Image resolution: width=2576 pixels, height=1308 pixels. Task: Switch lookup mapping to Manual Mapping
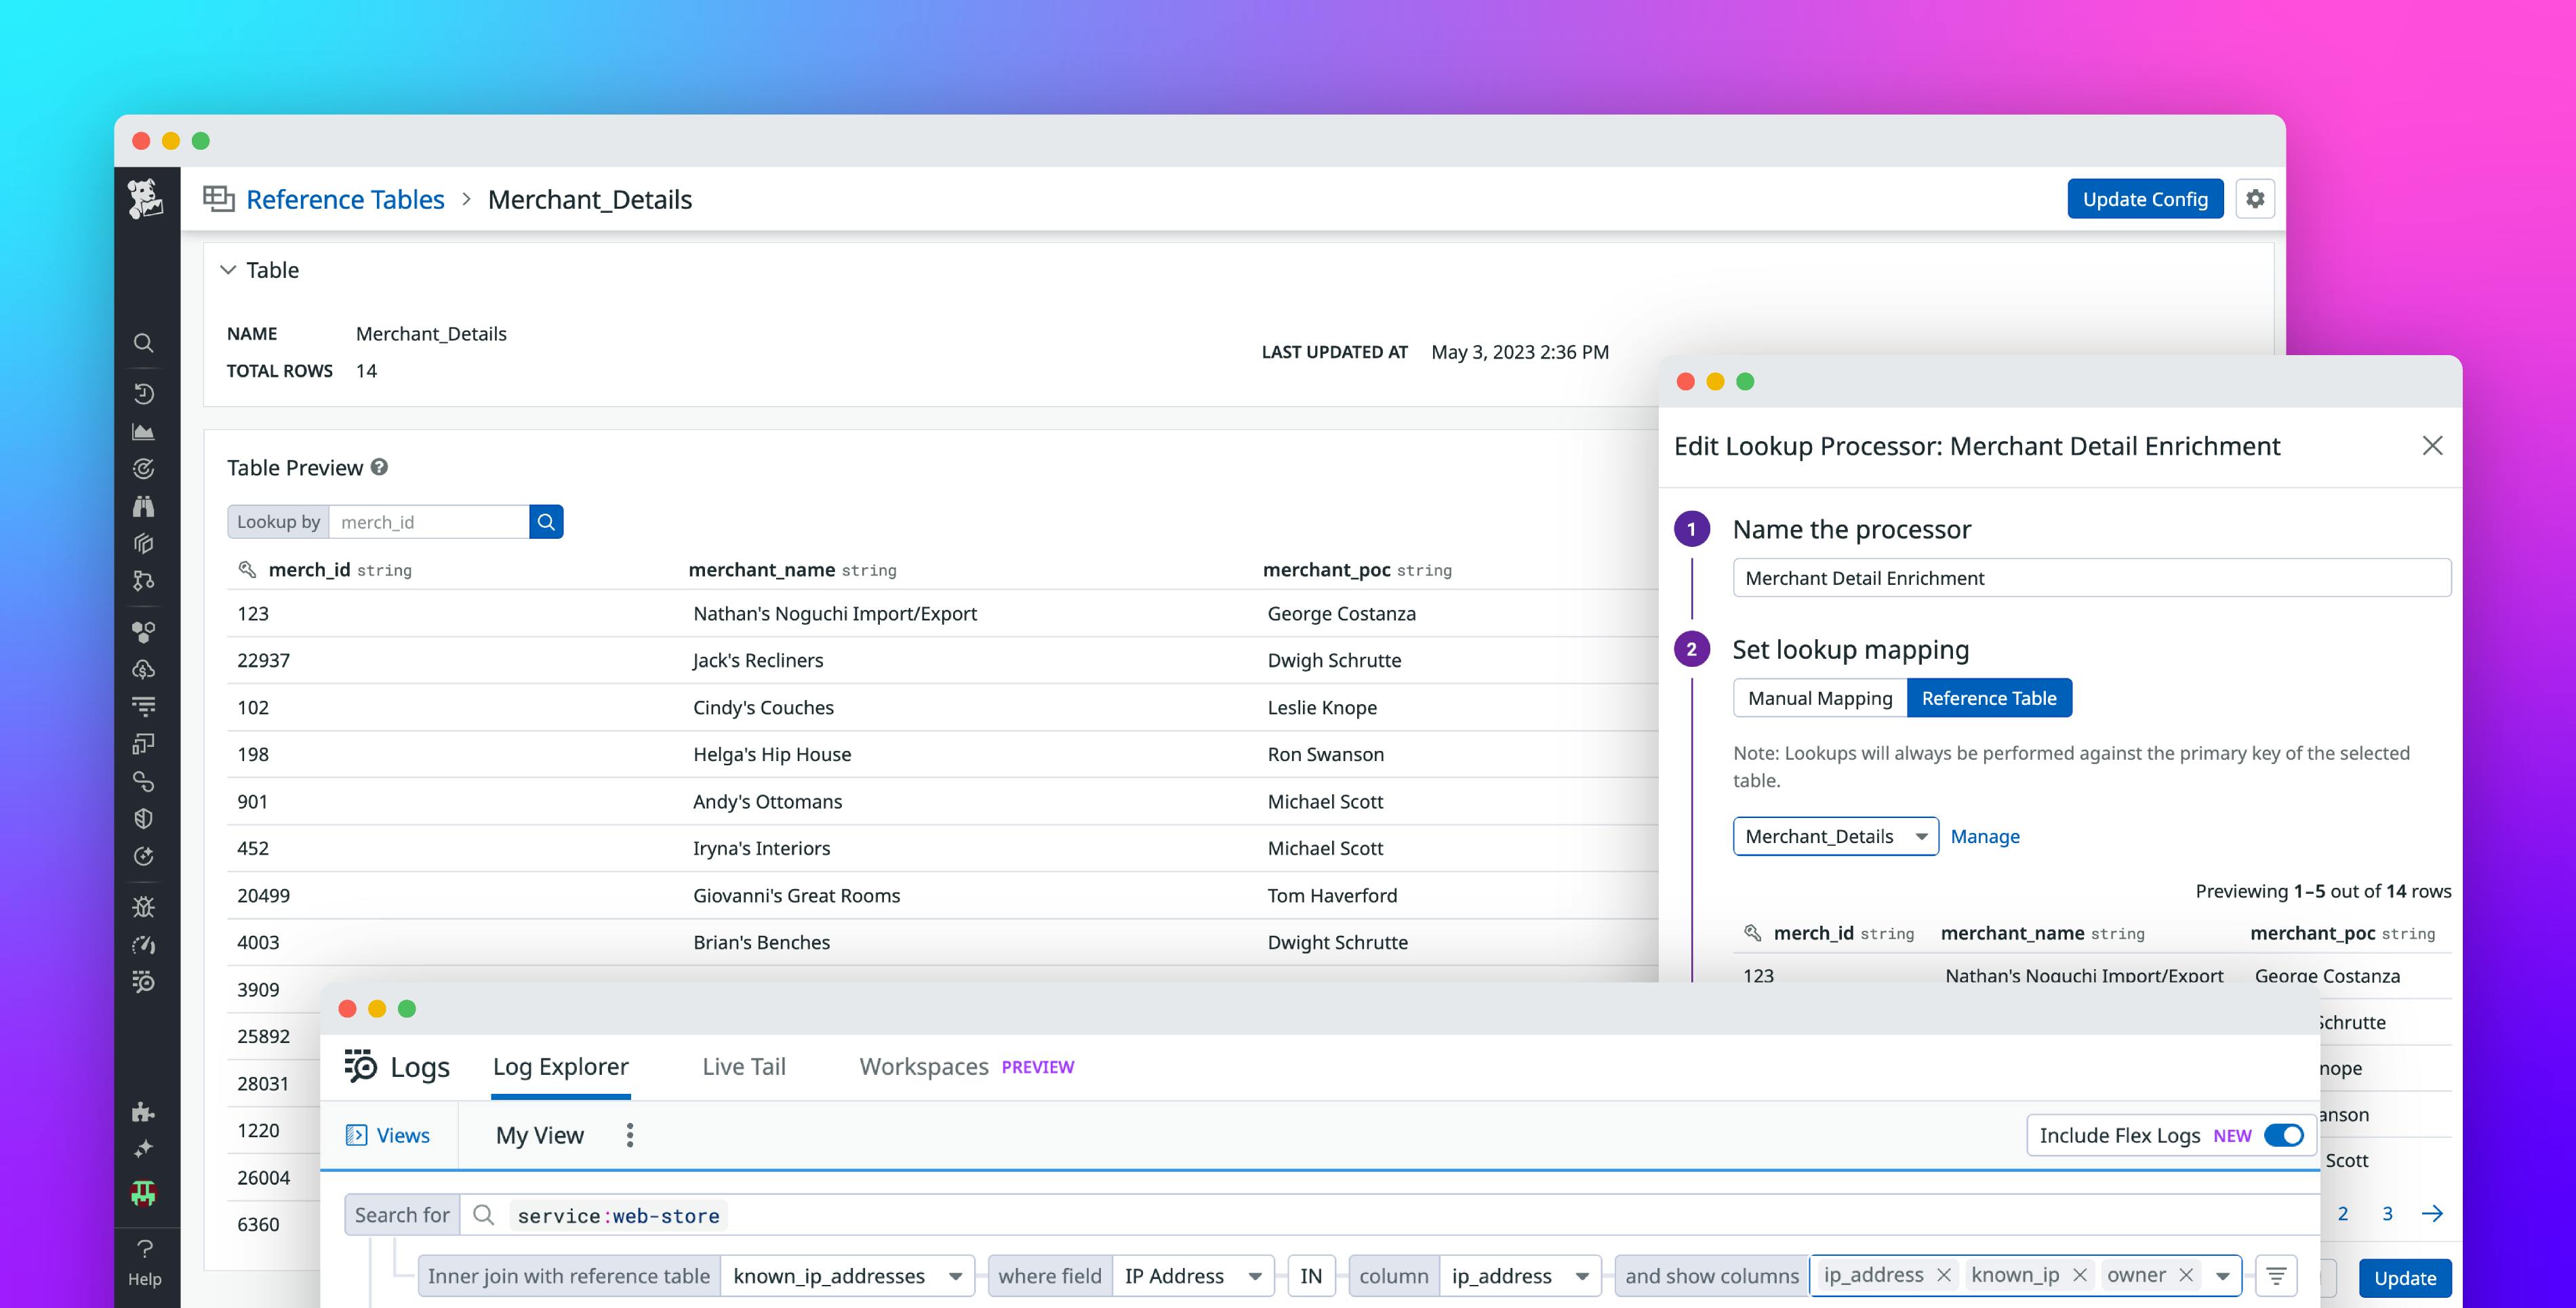tap(1819, 697)
